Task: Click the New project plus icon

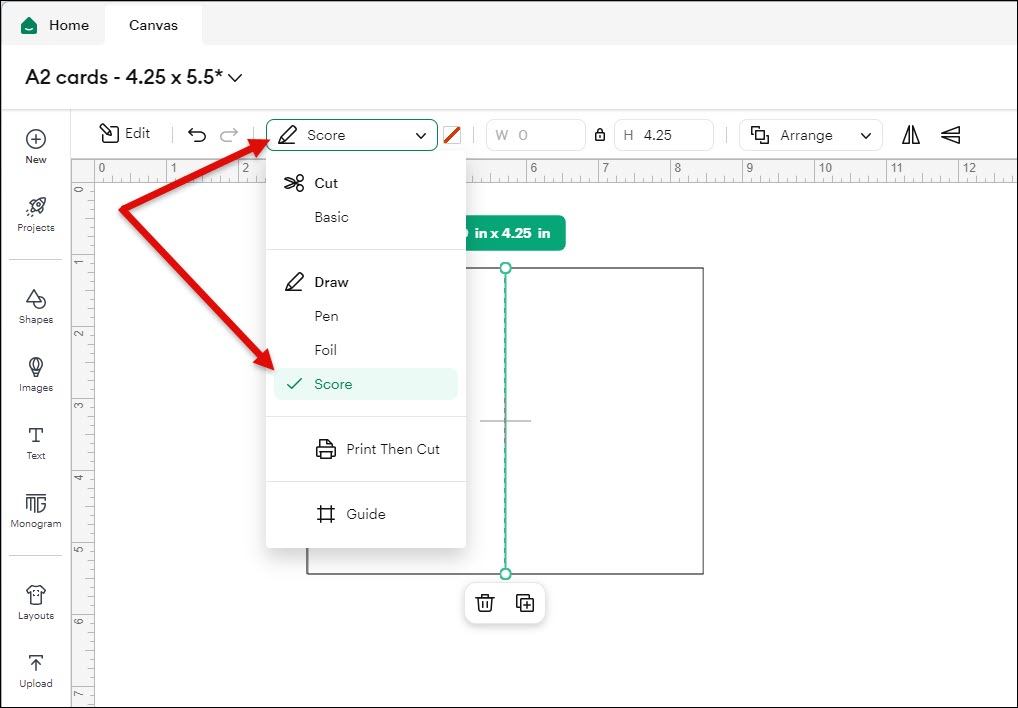Action: click(x=36, y=139)
